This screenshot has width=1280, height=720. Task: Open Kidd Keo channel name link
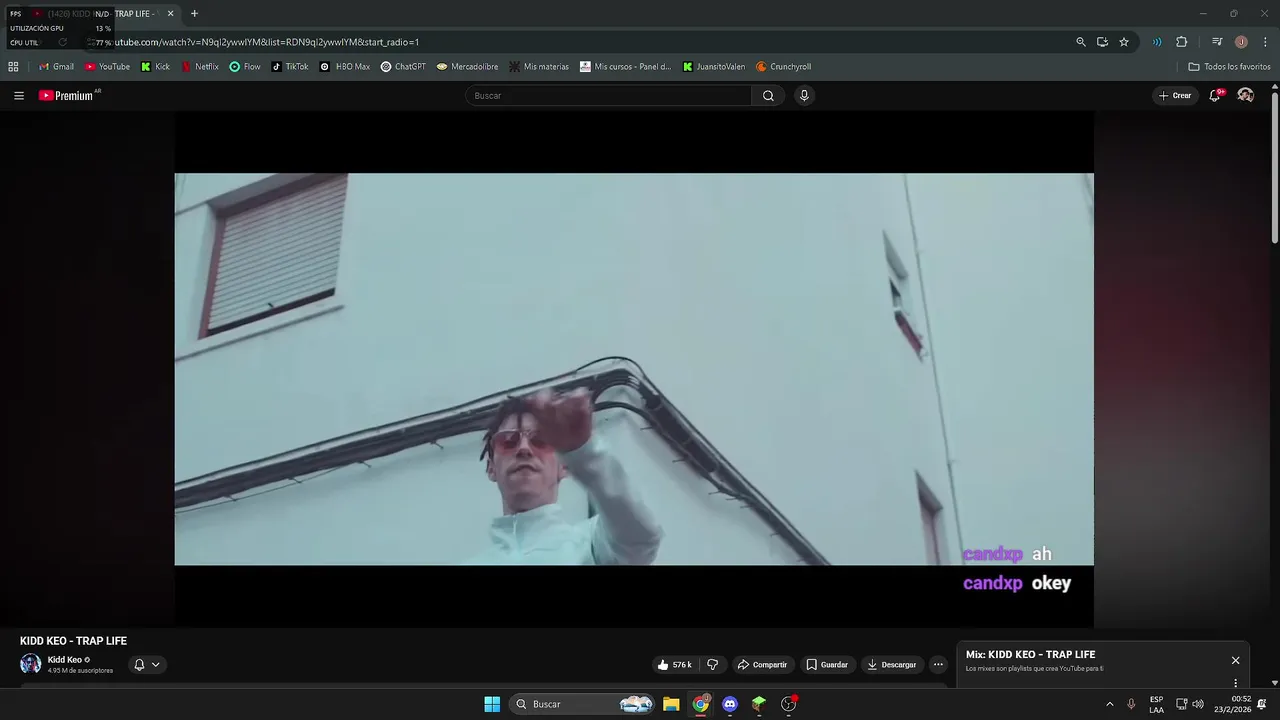65,660
